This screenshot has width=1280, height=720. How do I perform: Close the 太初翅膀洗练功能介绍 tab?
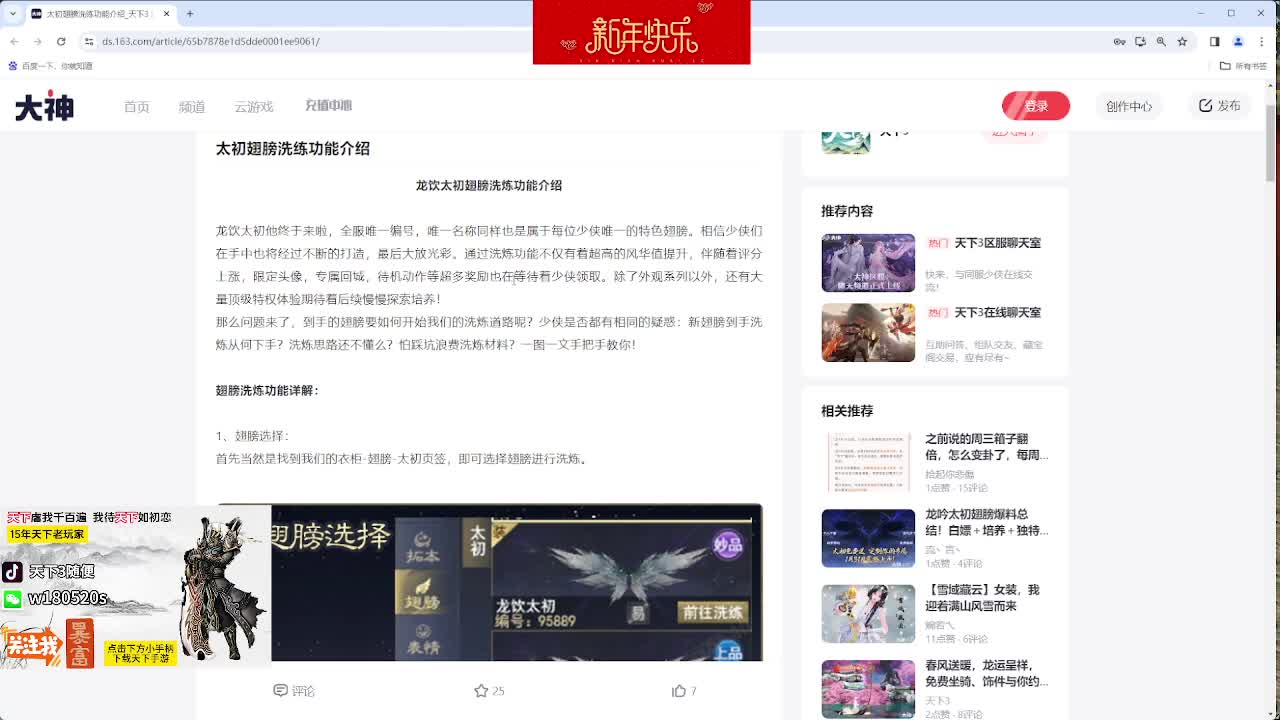[x=166, y=13]
